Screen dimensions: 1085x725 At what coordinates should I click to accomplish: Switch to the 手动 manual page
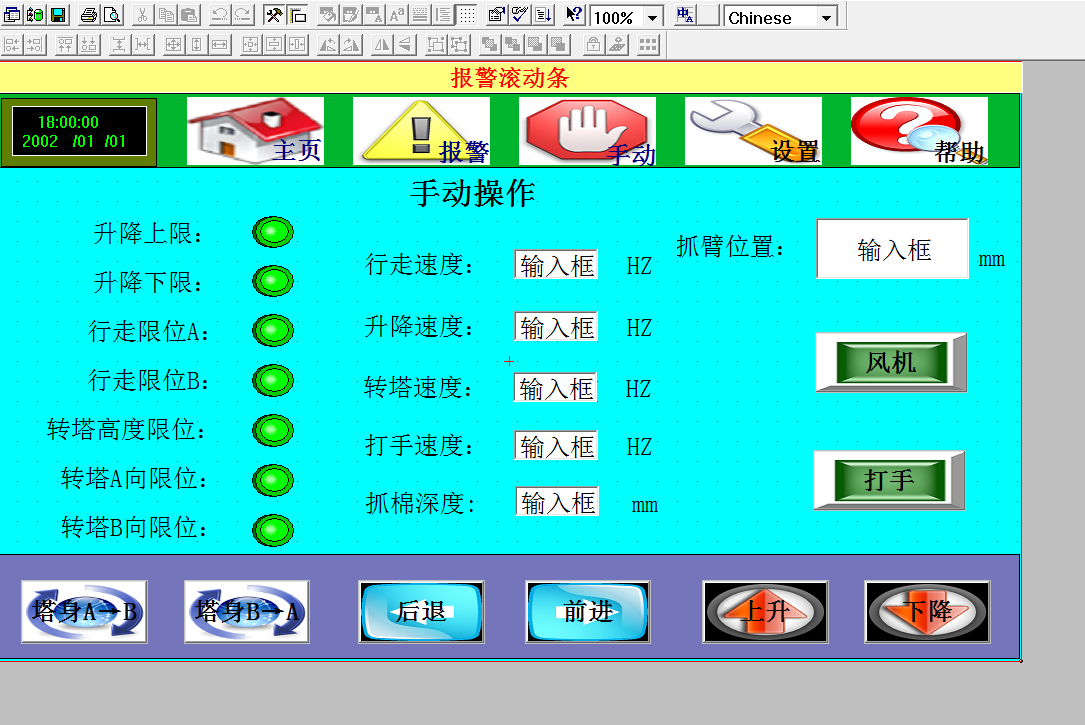587,131
